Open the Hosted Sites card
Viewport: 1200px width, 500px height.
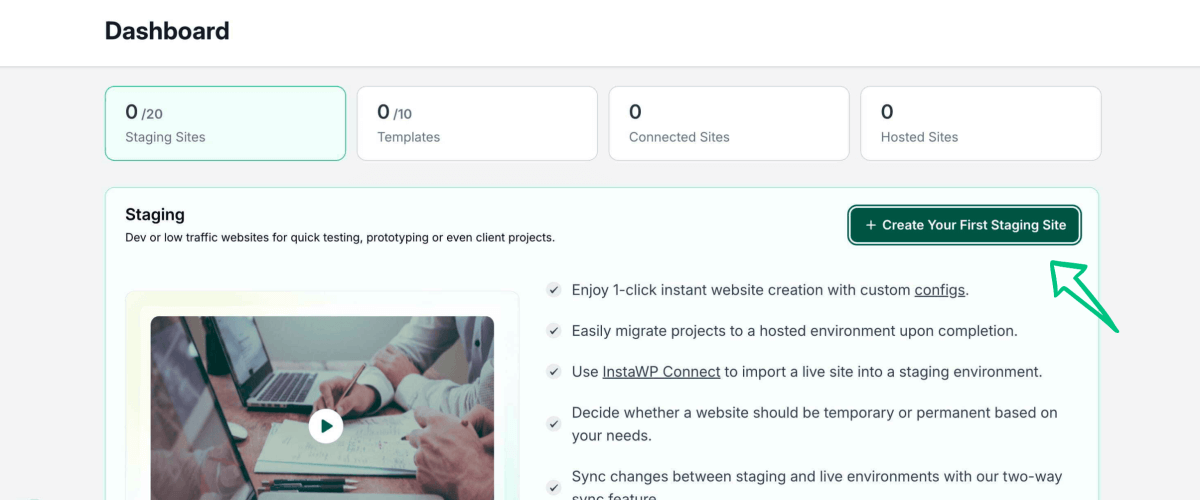pos(980,123)
